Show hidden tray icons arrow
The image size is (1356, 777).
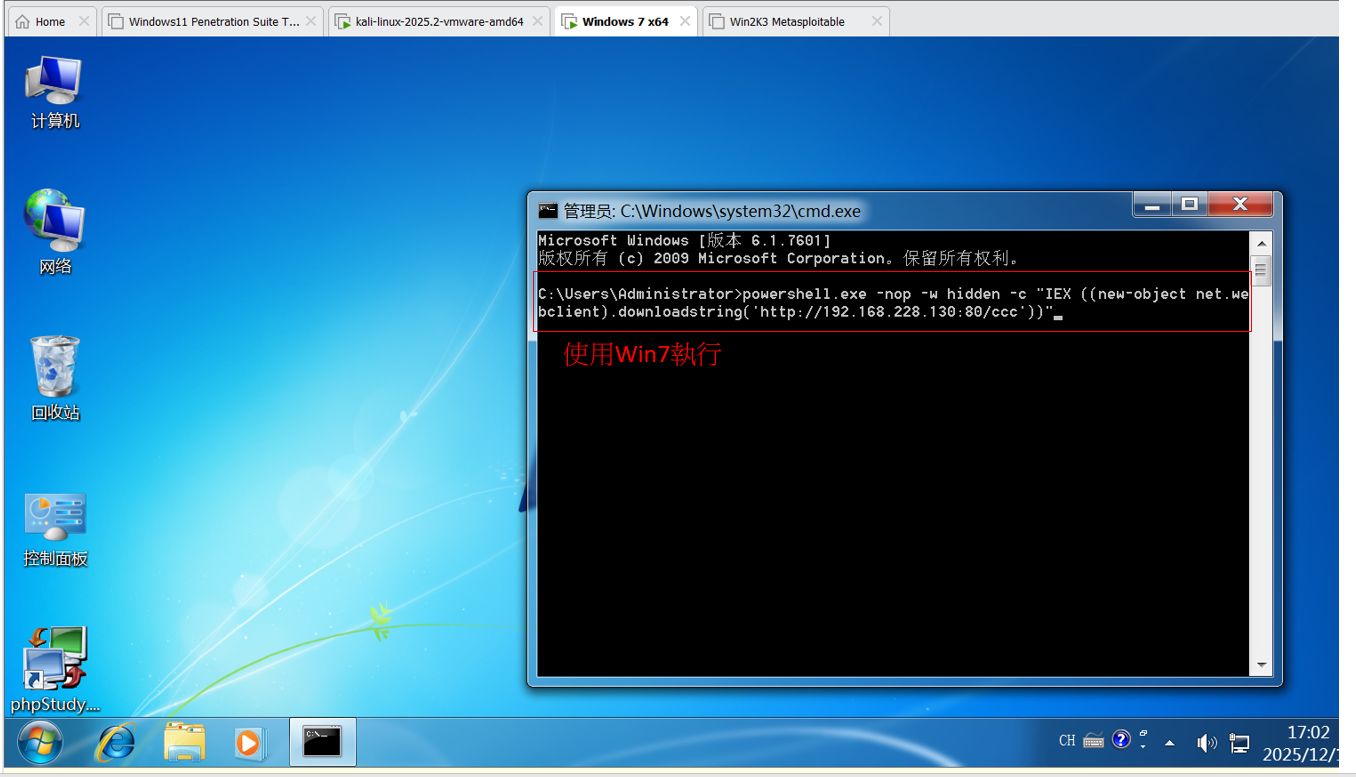tap(1170, 743)
